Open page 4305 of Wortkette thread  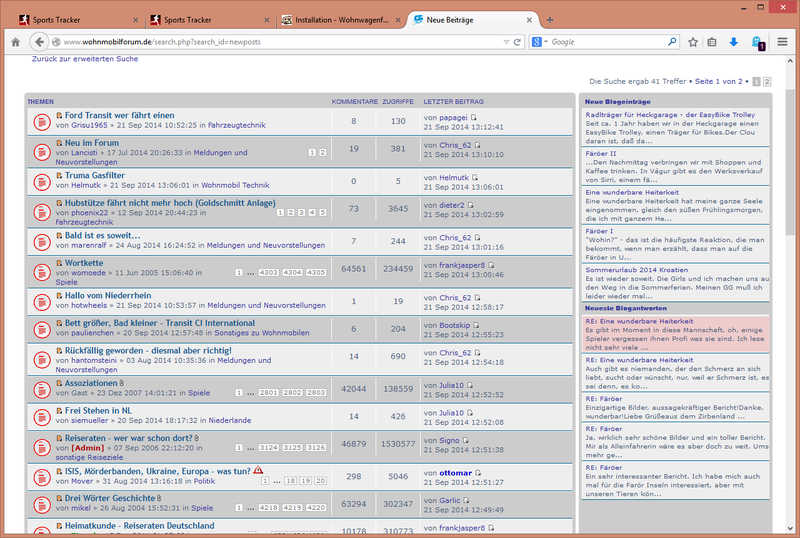316,273
